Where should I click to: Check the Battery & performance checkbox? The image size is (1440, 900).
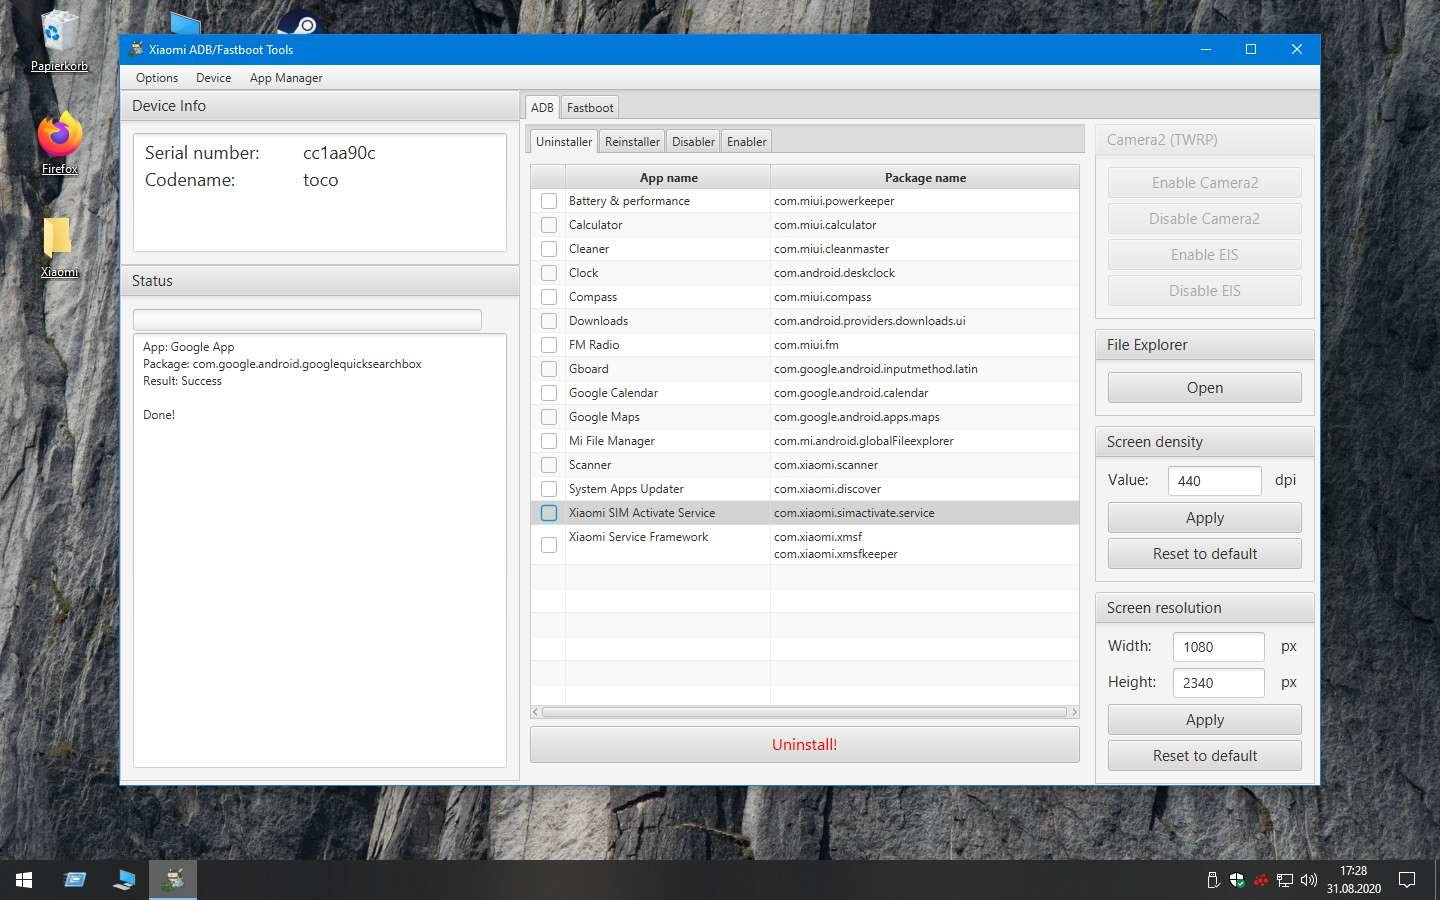[x=549, y=201]
